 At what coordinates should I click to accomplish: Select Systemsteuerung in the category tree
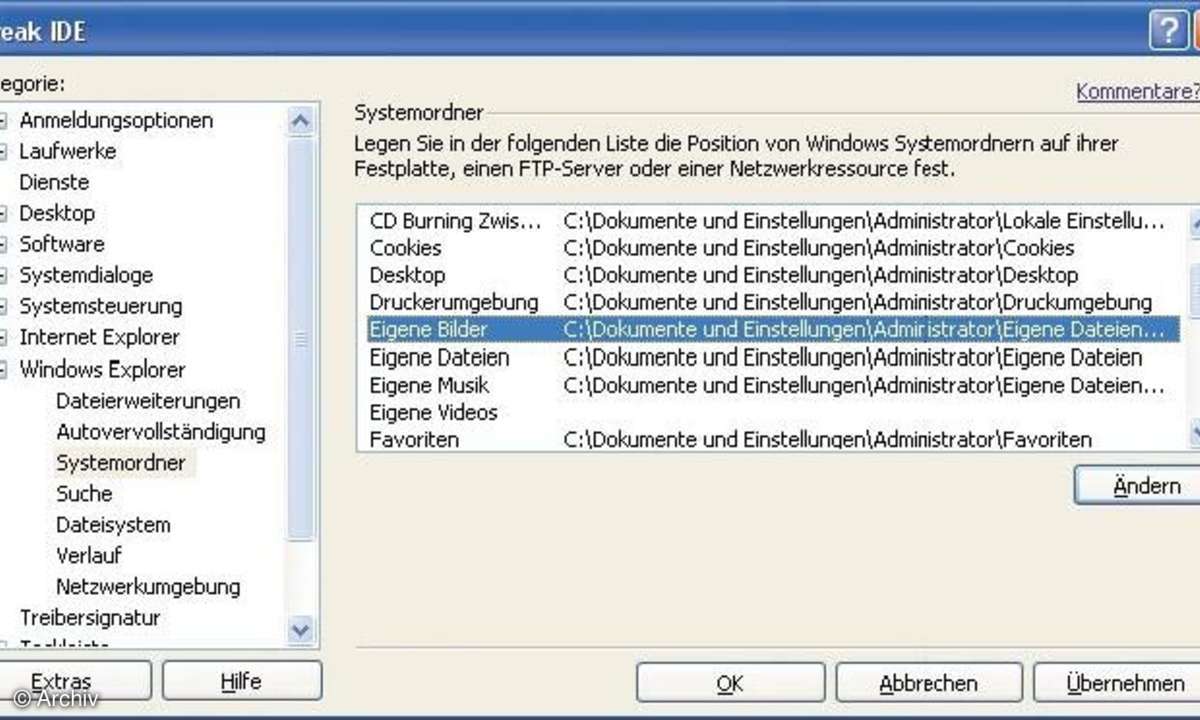[x=101, y=306]
